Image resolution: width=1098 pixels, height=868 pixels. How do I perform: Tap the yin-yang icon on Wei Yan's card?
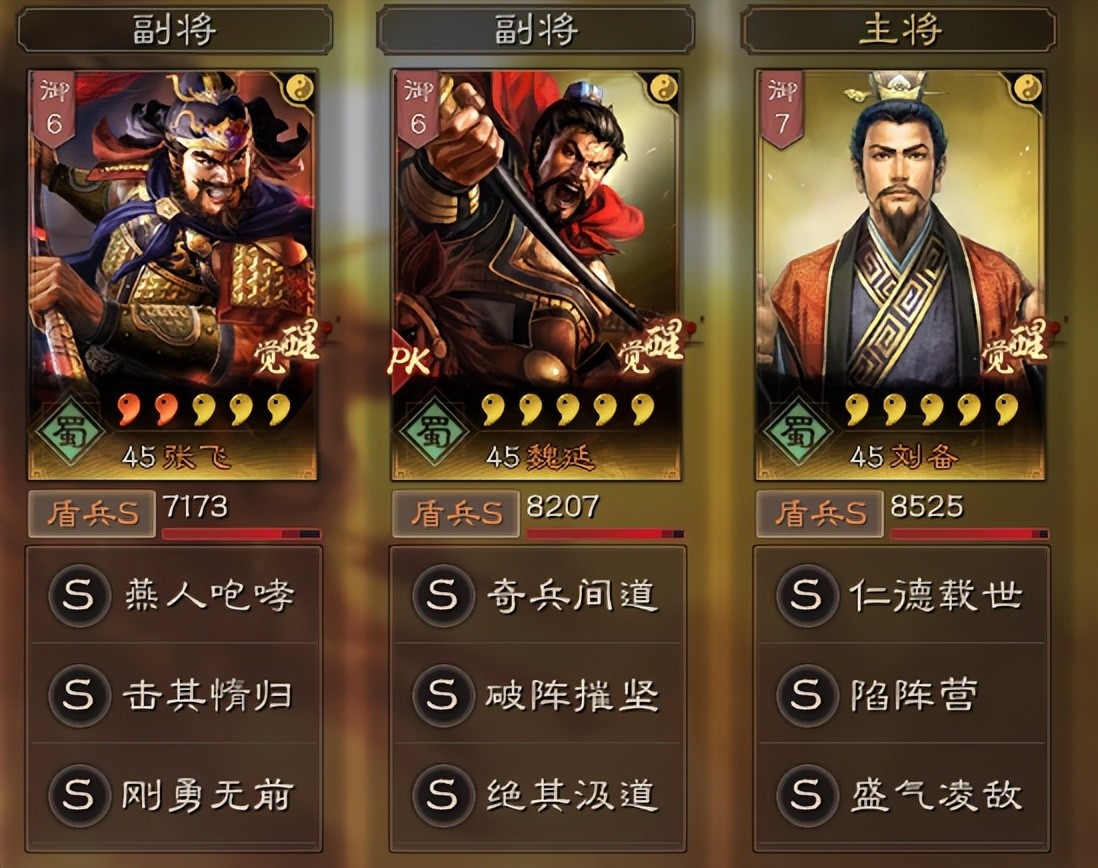point(665,89)
